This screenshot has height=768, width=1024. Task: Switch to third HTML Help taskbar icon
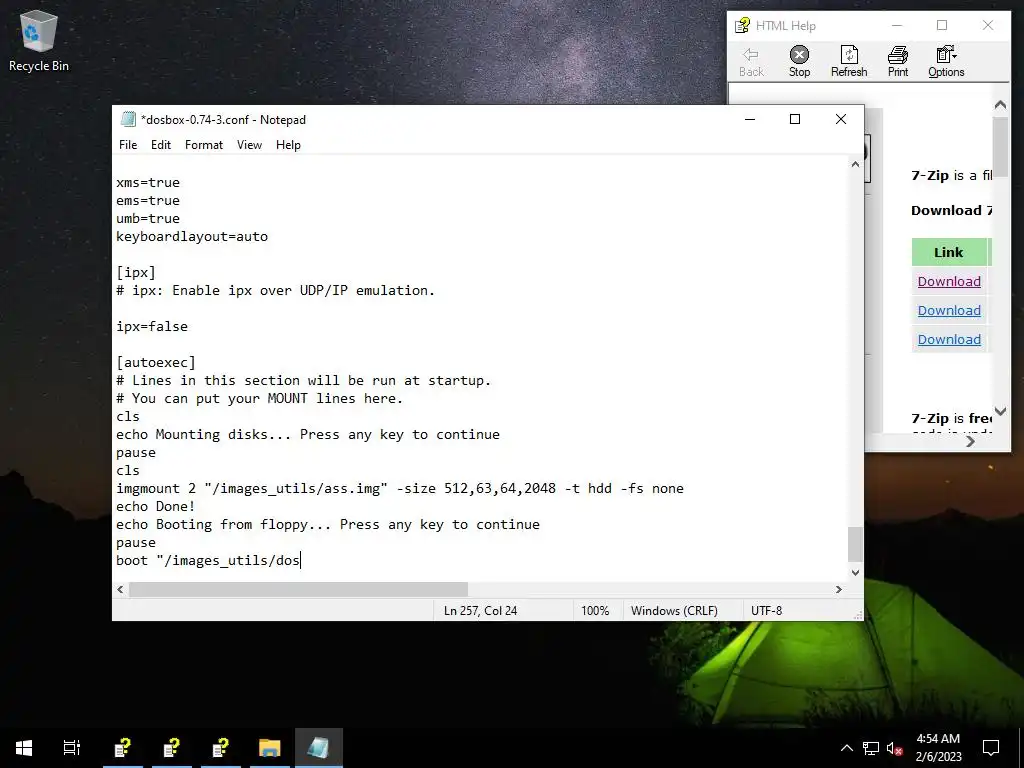[221, 748]
